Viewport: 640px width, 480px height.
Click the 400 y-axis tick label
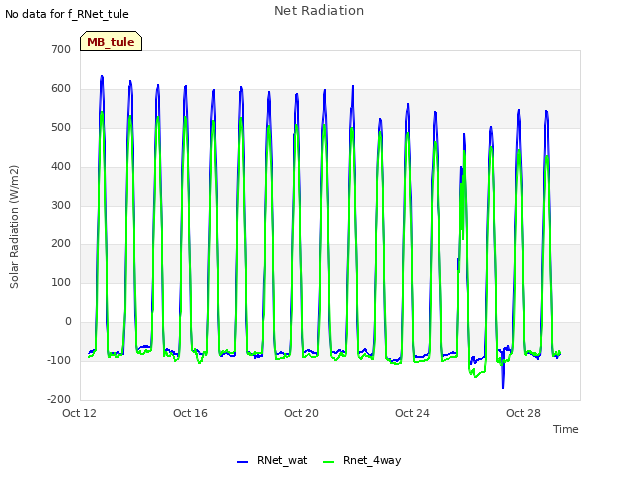tap(61, 166)
